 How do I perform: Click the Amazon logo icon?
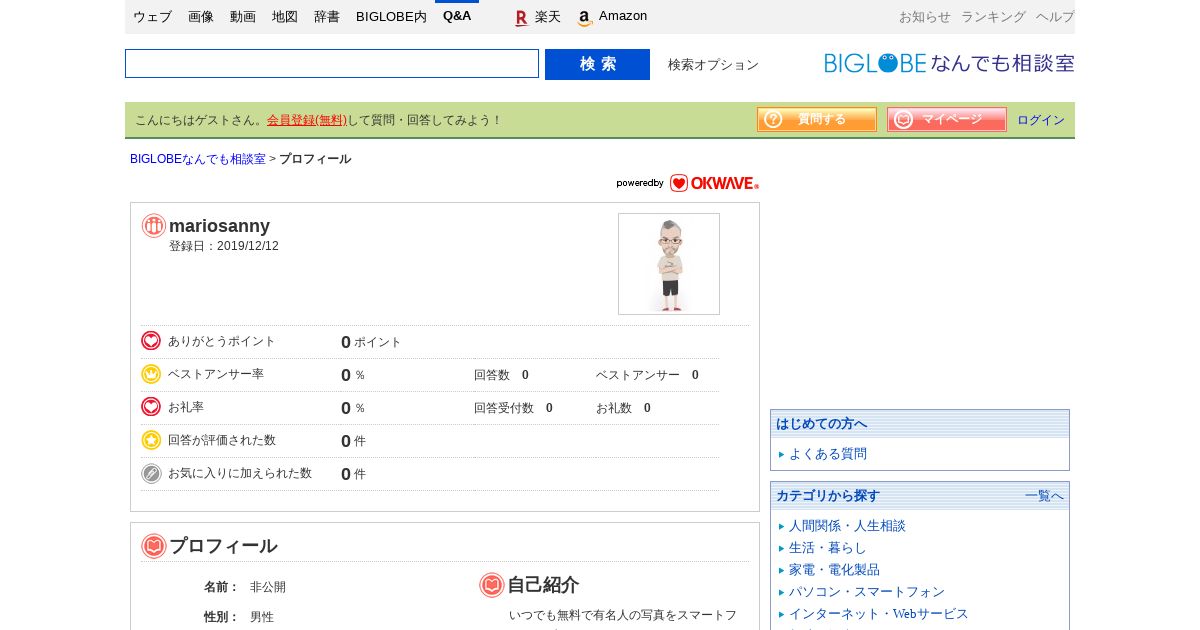click(585, 18)
